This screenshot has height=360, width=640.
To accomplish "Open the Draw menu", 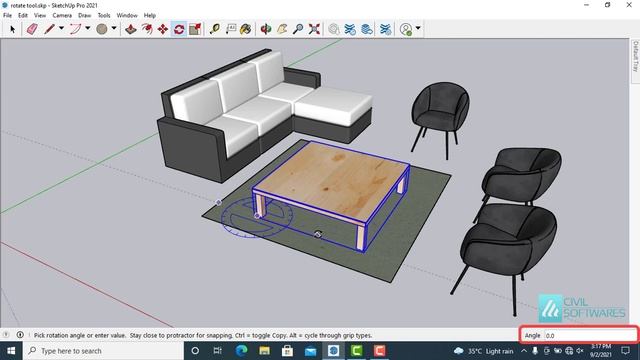I will [84, 16].
